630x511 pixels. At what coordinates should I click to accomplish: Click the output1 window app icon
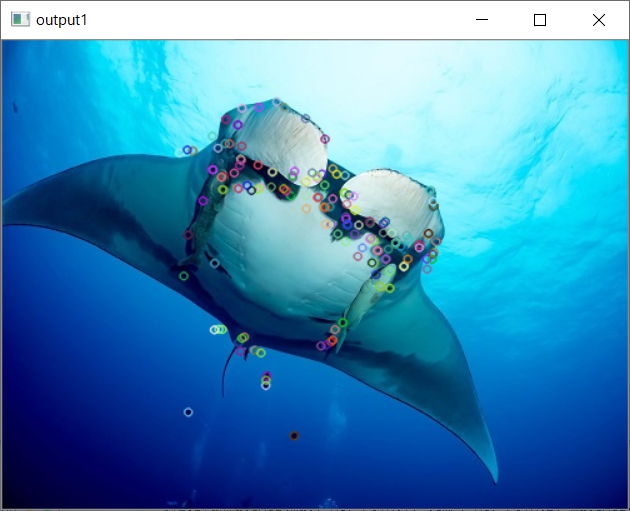[20, 19]
